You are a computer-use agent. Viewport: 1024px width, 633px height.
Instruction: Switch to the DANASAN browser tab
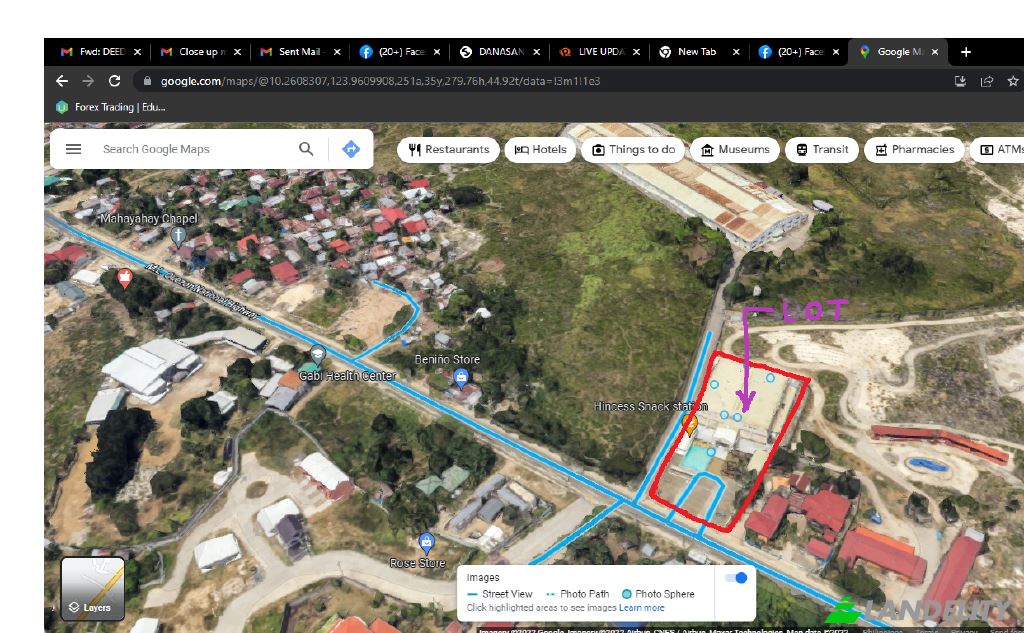495,52
